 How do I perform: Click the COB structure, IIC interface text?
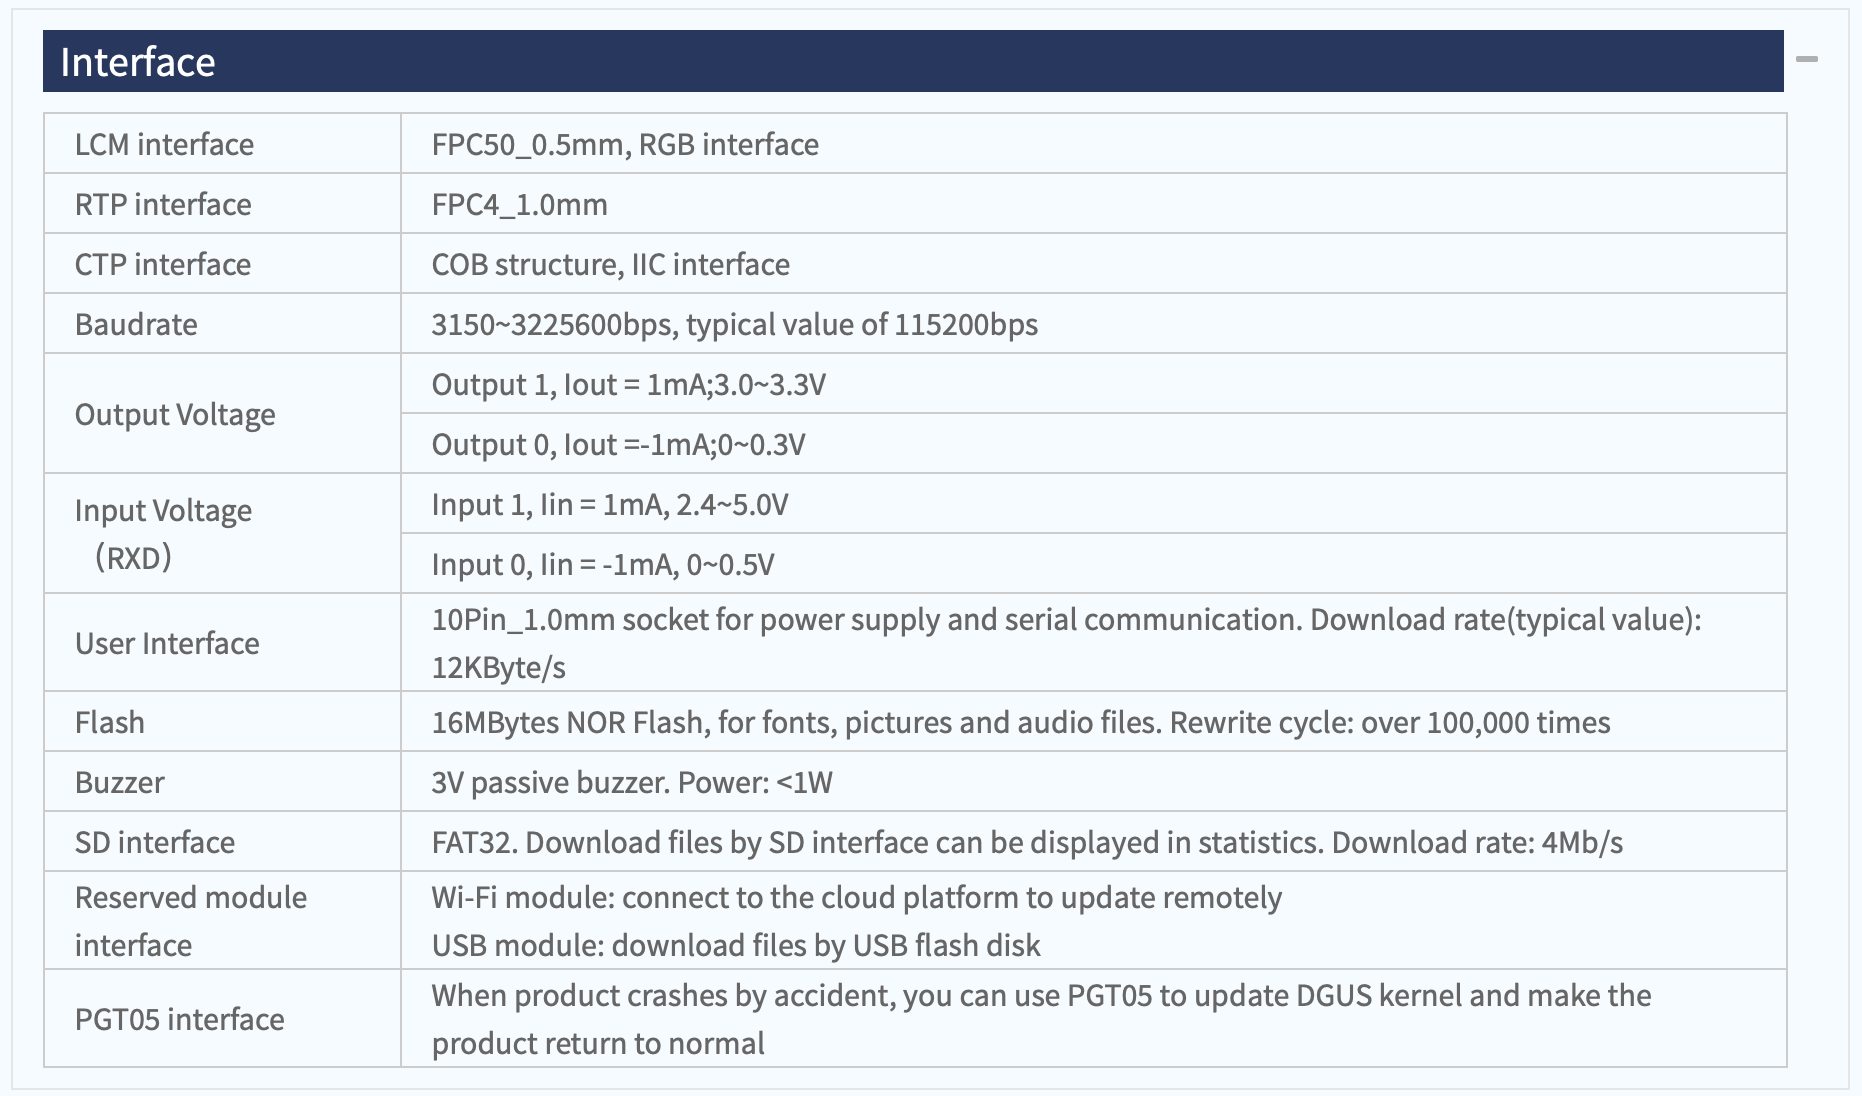coord(610,264)
